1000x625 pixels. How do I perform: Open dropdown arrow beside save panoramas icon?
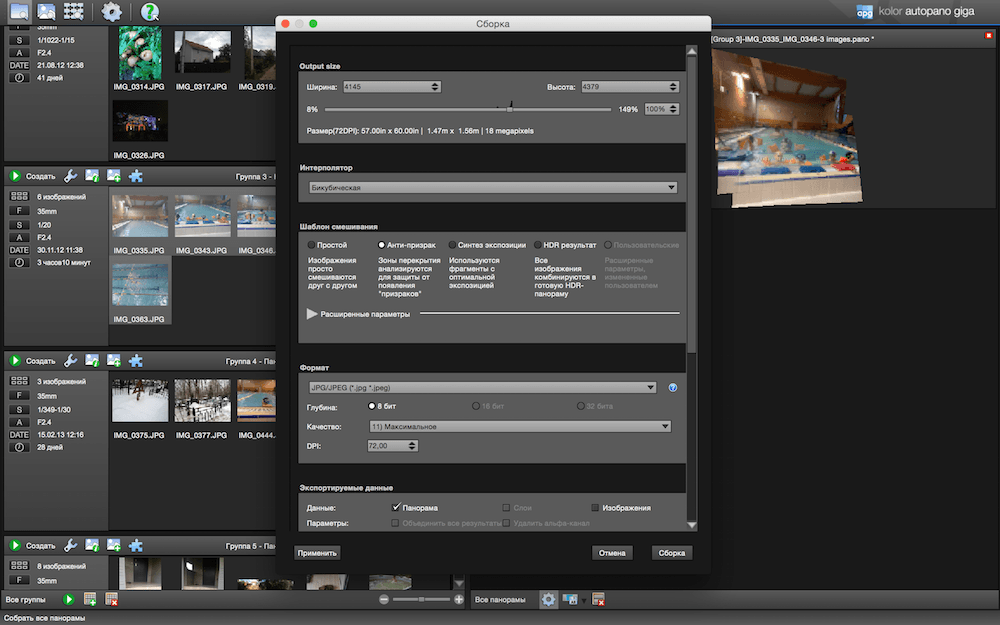584,601
